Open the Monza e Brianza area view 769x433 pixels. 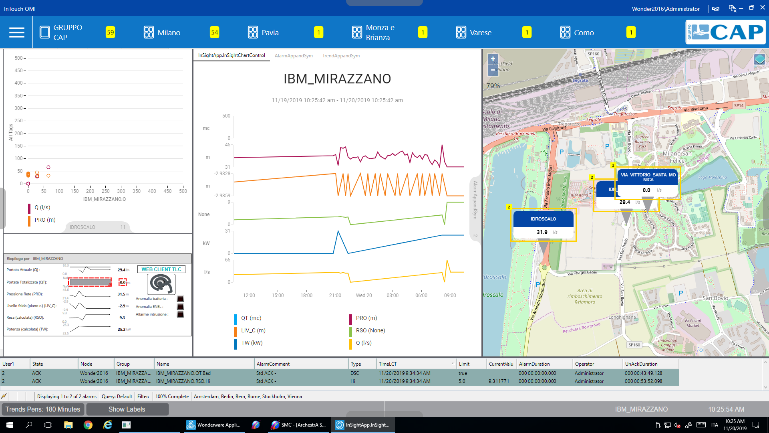(x=373, y=32)
